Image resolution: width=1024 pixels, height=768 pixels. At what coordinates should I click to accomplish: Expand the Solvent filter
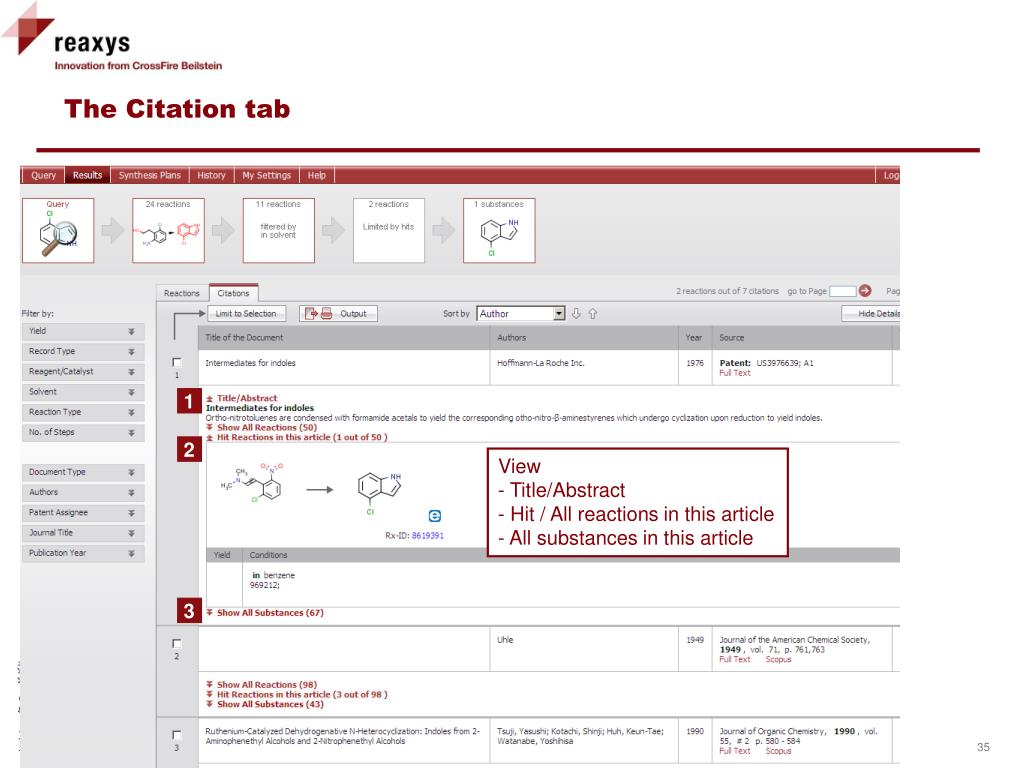[82, 392]
